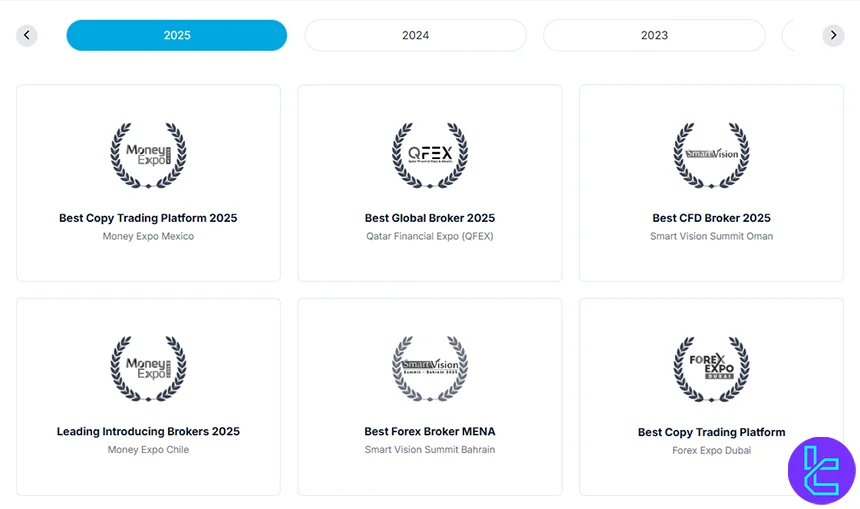The height and width of the screenshot is (509, 860).
Task: Click the Smart Vision Bahrain laurel logo
Action: click(x=430, y=369)
